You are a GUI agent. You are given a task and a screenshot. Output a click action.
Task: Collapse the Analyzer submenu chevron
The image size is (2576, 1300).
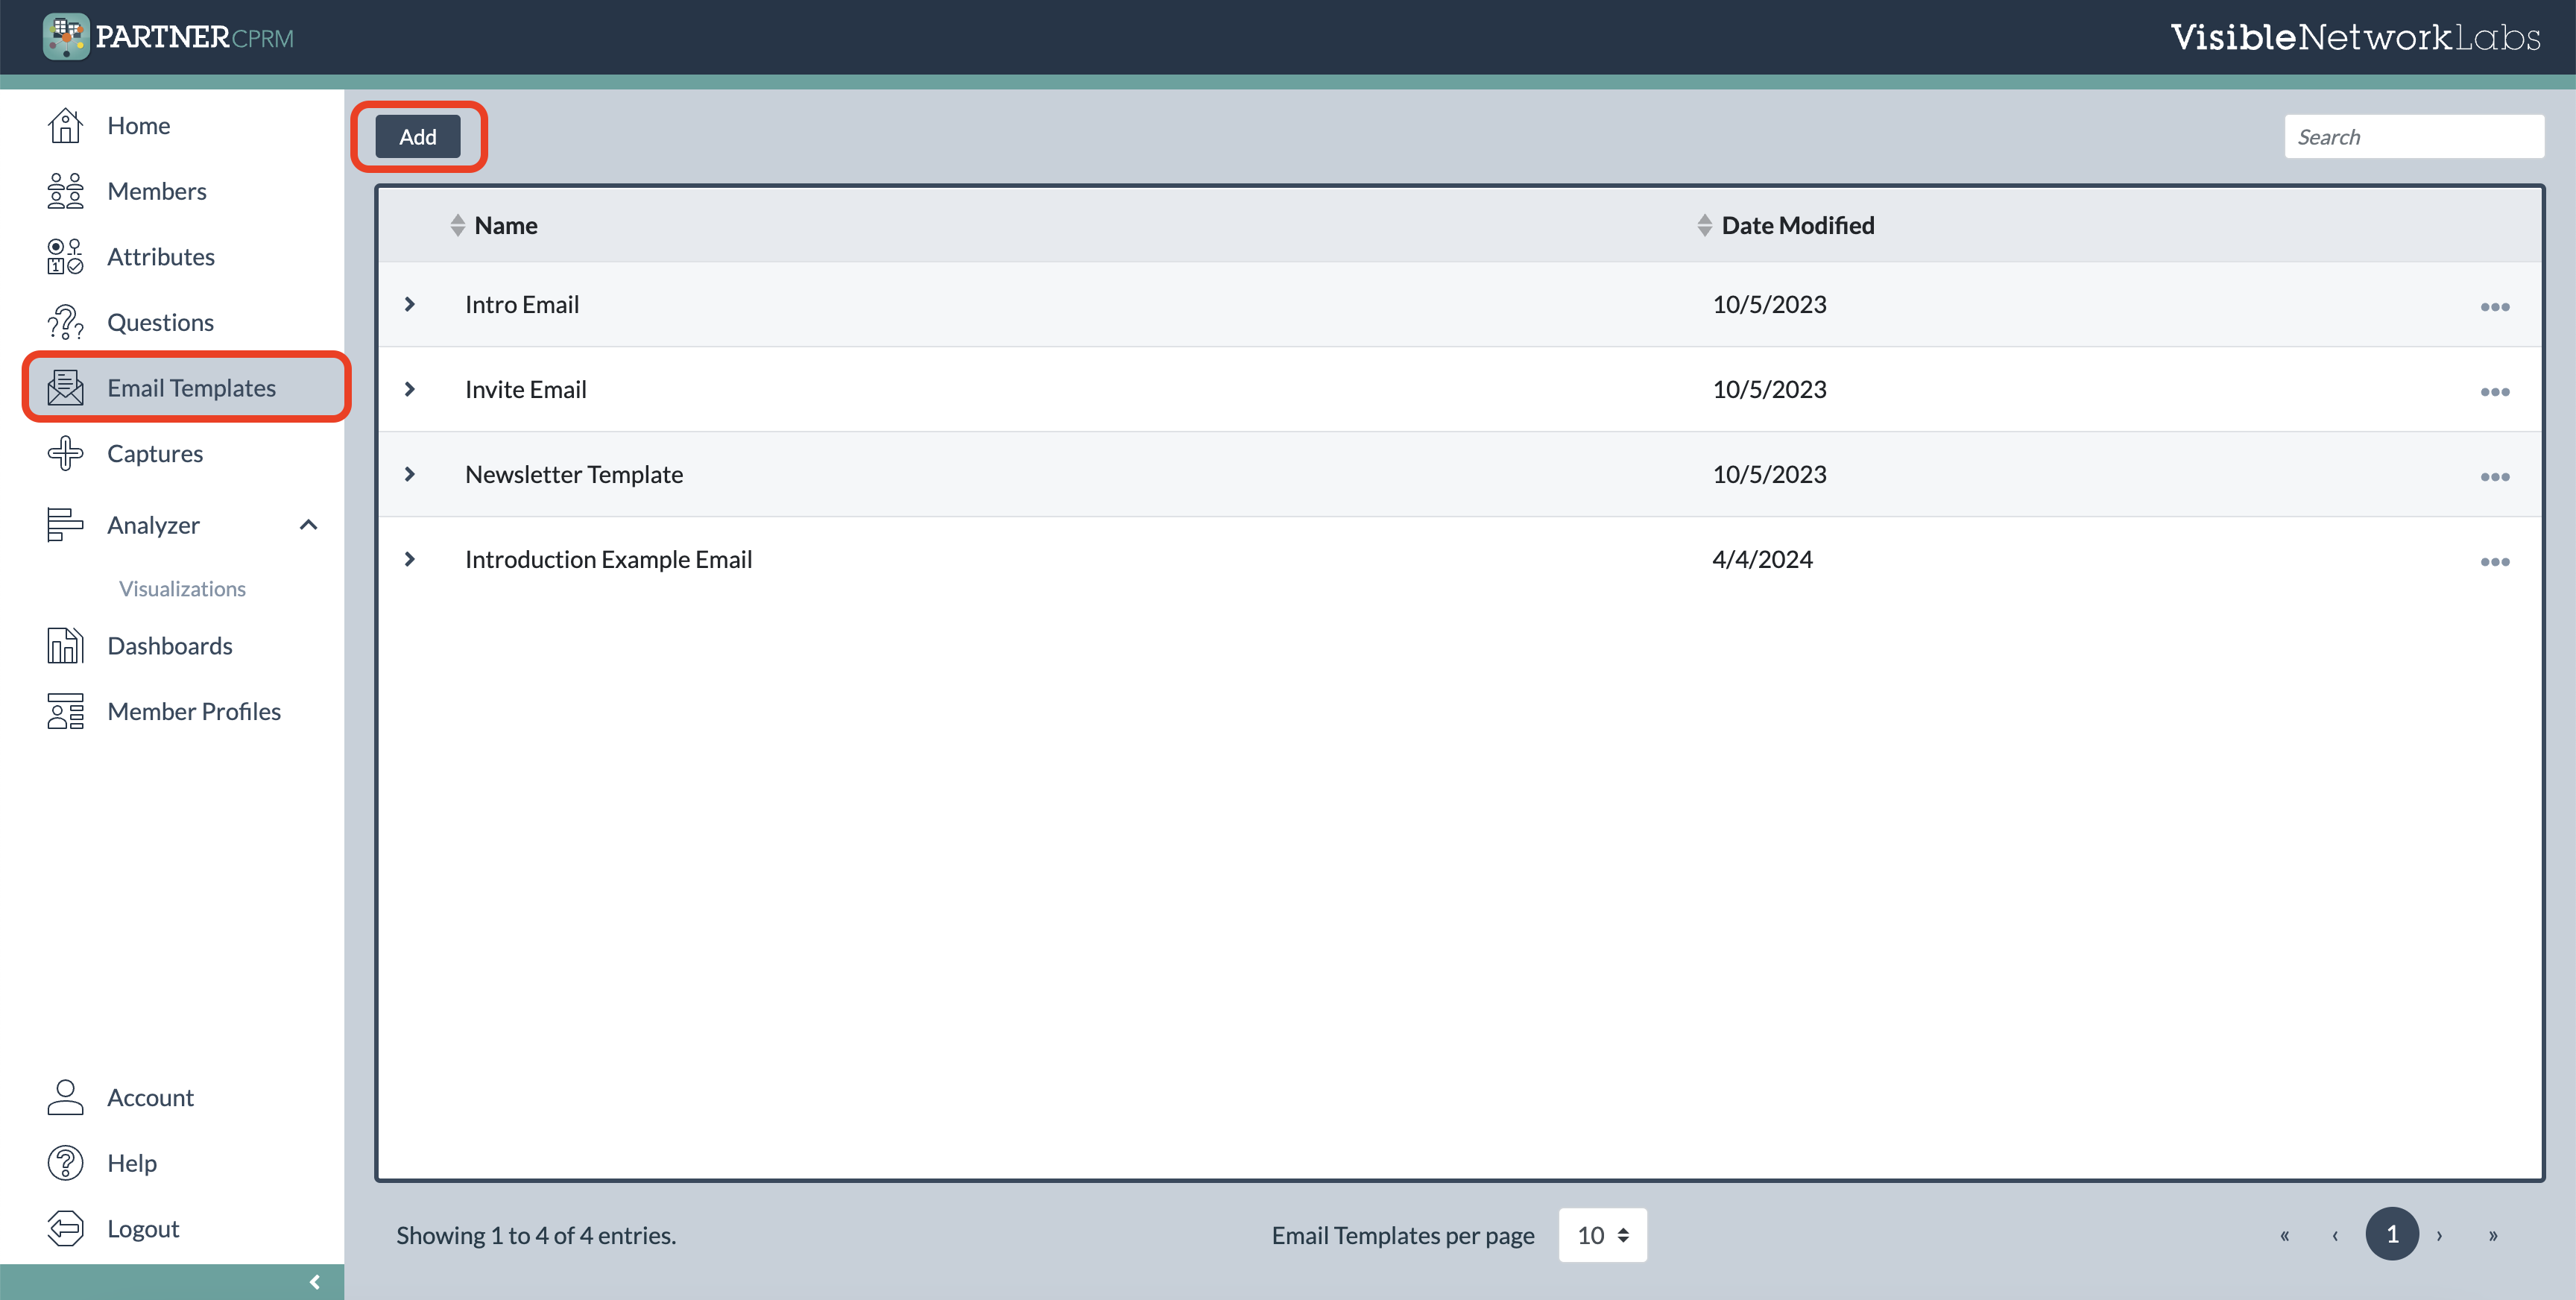[x=308, y=525]
